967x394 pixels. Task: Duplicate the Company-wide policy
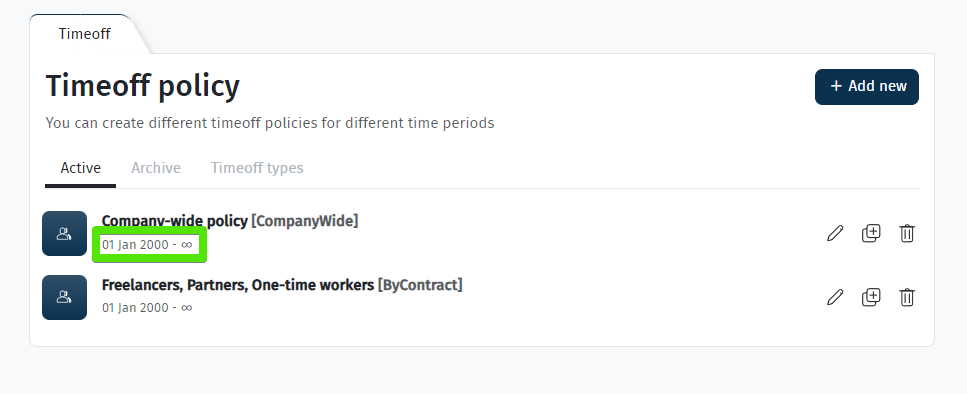pyautogui.click(x=871, y=233)
